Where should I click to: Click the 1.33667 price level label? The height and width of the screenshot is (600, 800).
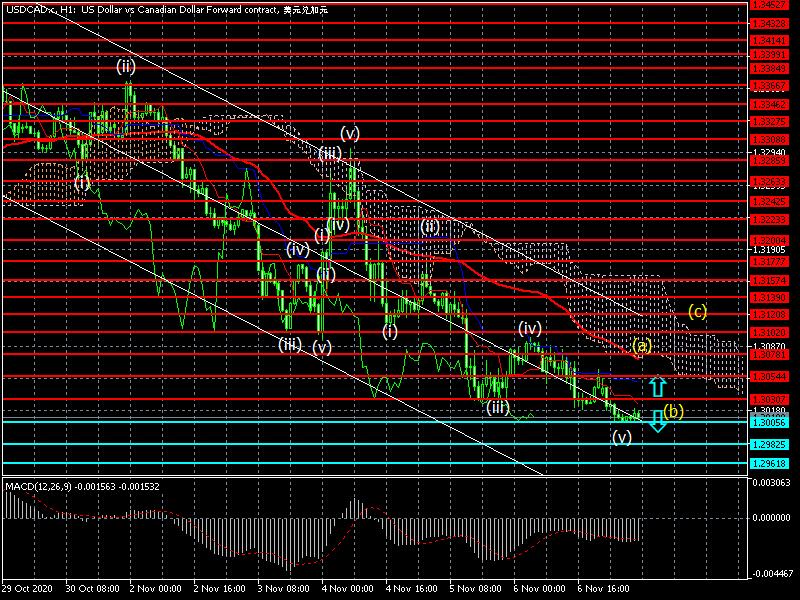click(x=769, y=86)
